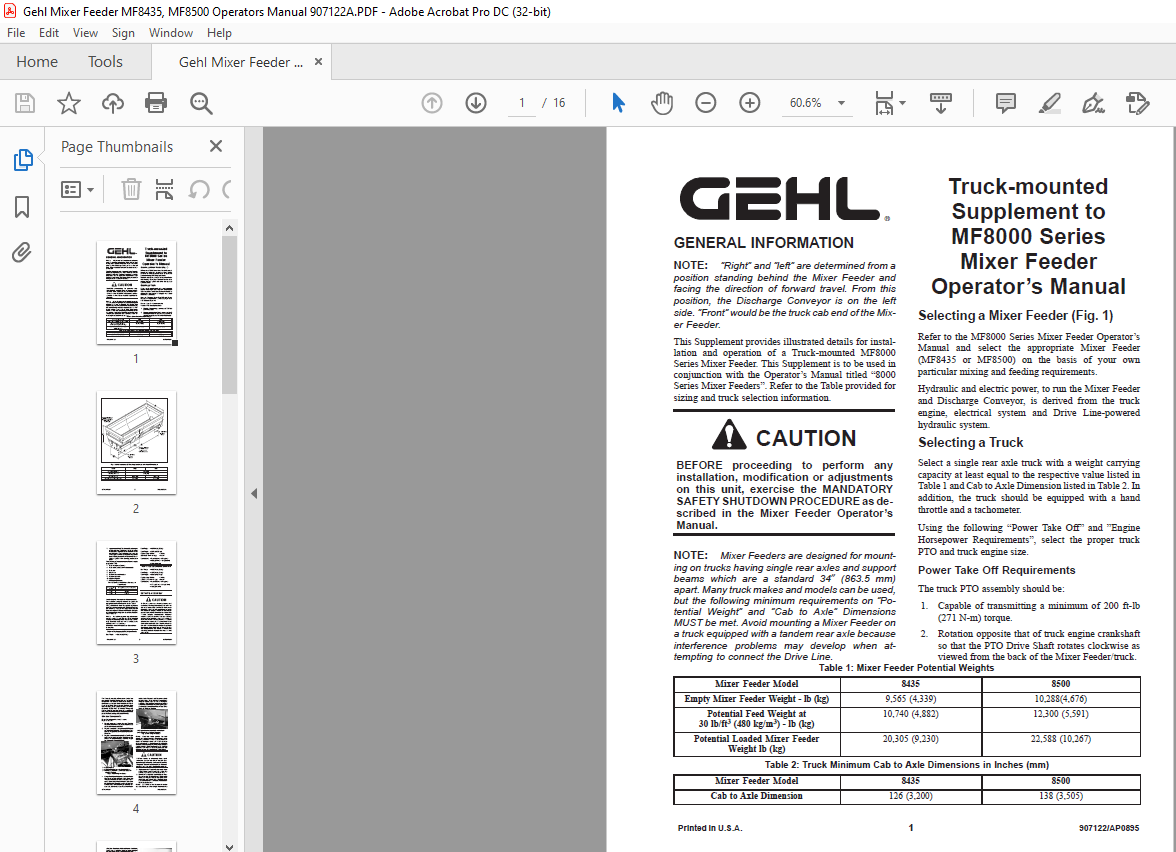Expand page display options dropdown arrow
Viewport: 1176px width, 852px height.
pos(902,103)
